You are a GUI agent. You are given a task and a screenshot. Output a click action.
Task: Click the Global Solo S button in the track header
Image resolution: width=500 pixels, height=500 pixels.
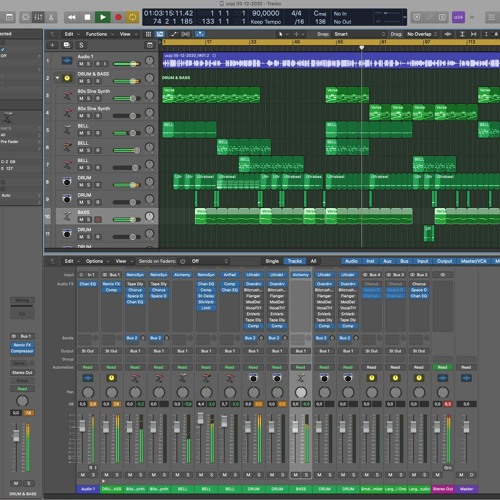[81, 45]
